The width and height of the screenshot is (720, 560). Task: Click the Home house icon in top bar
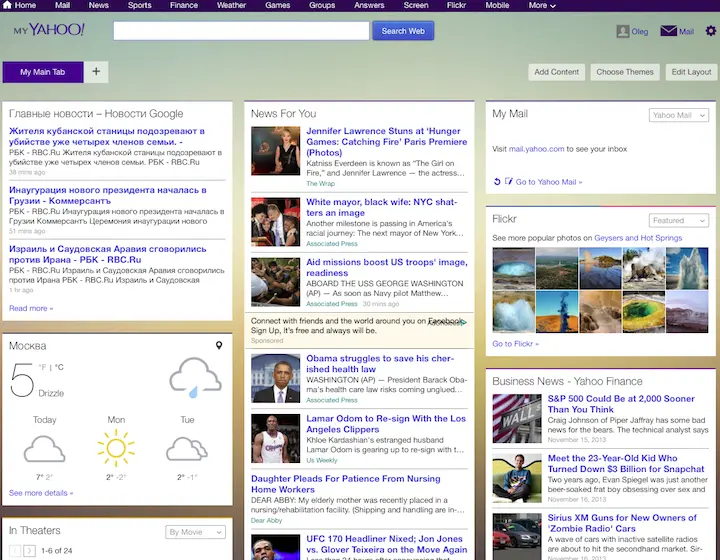tap(7, 5)
